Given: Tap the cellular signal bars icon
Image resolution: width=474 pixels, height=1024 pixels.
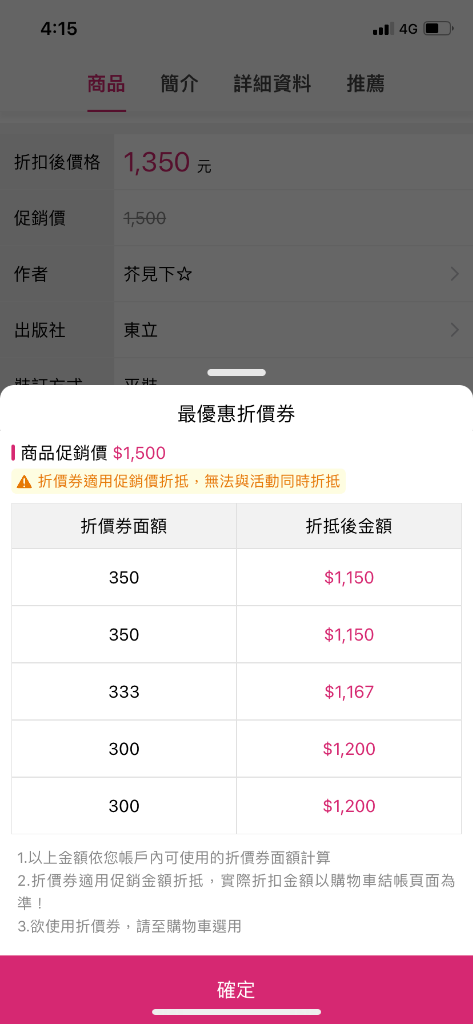Looking at the screenshot, I should tap(383, 29).
